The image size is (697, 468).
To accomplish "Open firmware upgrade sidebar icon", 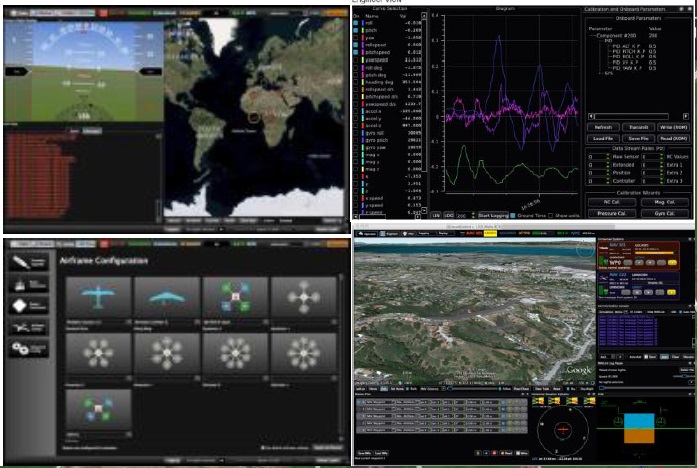I will [x=26, y=262].
